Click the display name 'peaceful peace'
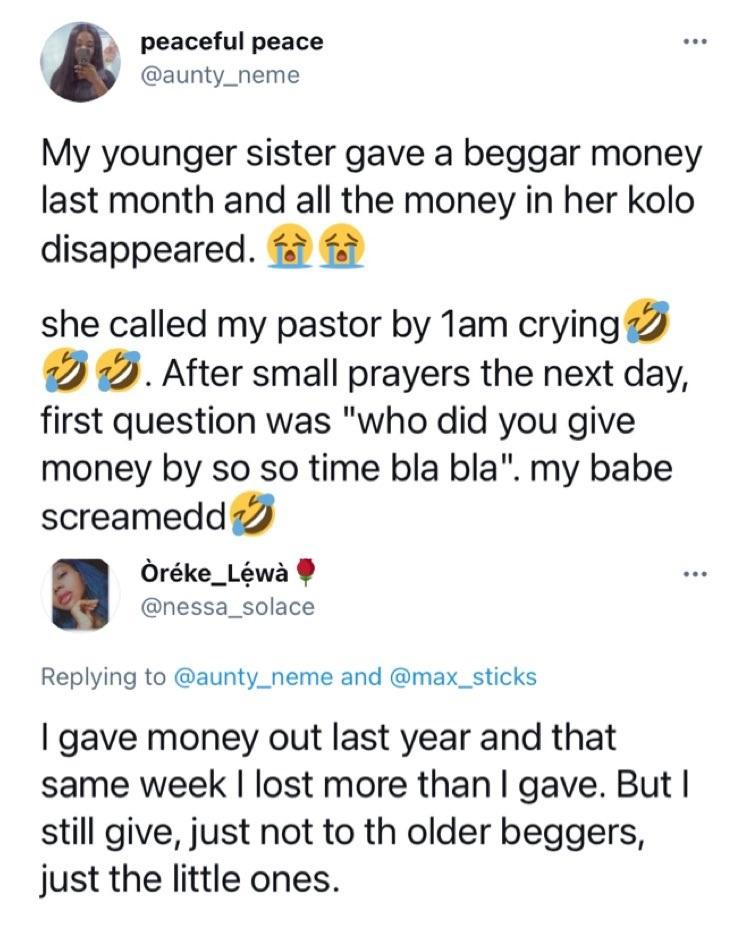 point(232,43)
